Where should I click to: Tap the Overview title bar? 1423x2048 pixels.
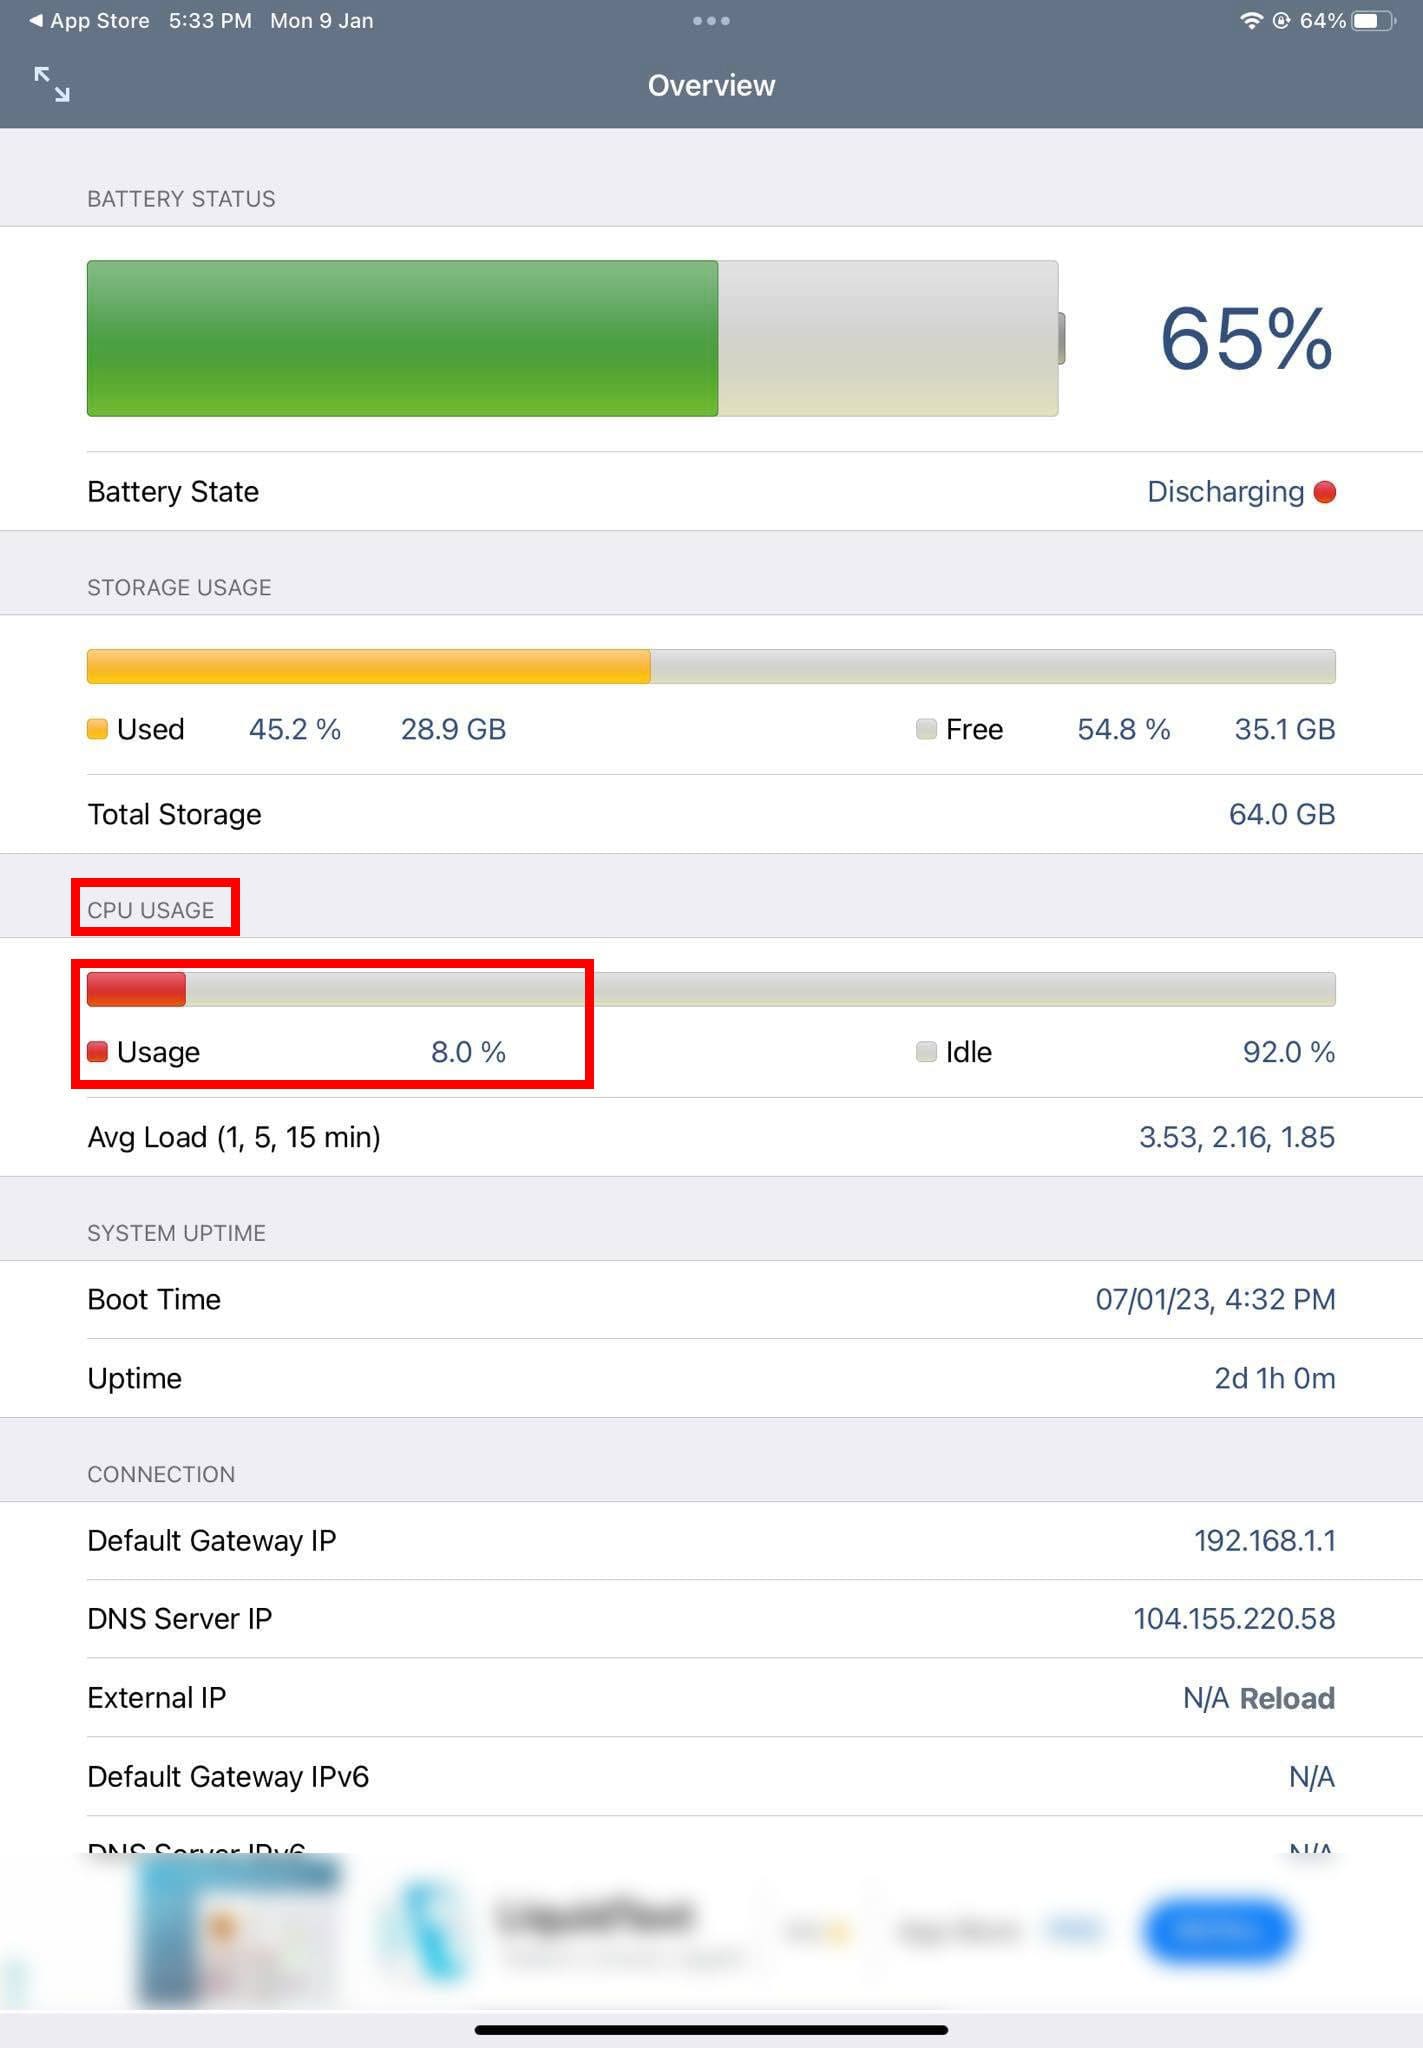point(711,85)
